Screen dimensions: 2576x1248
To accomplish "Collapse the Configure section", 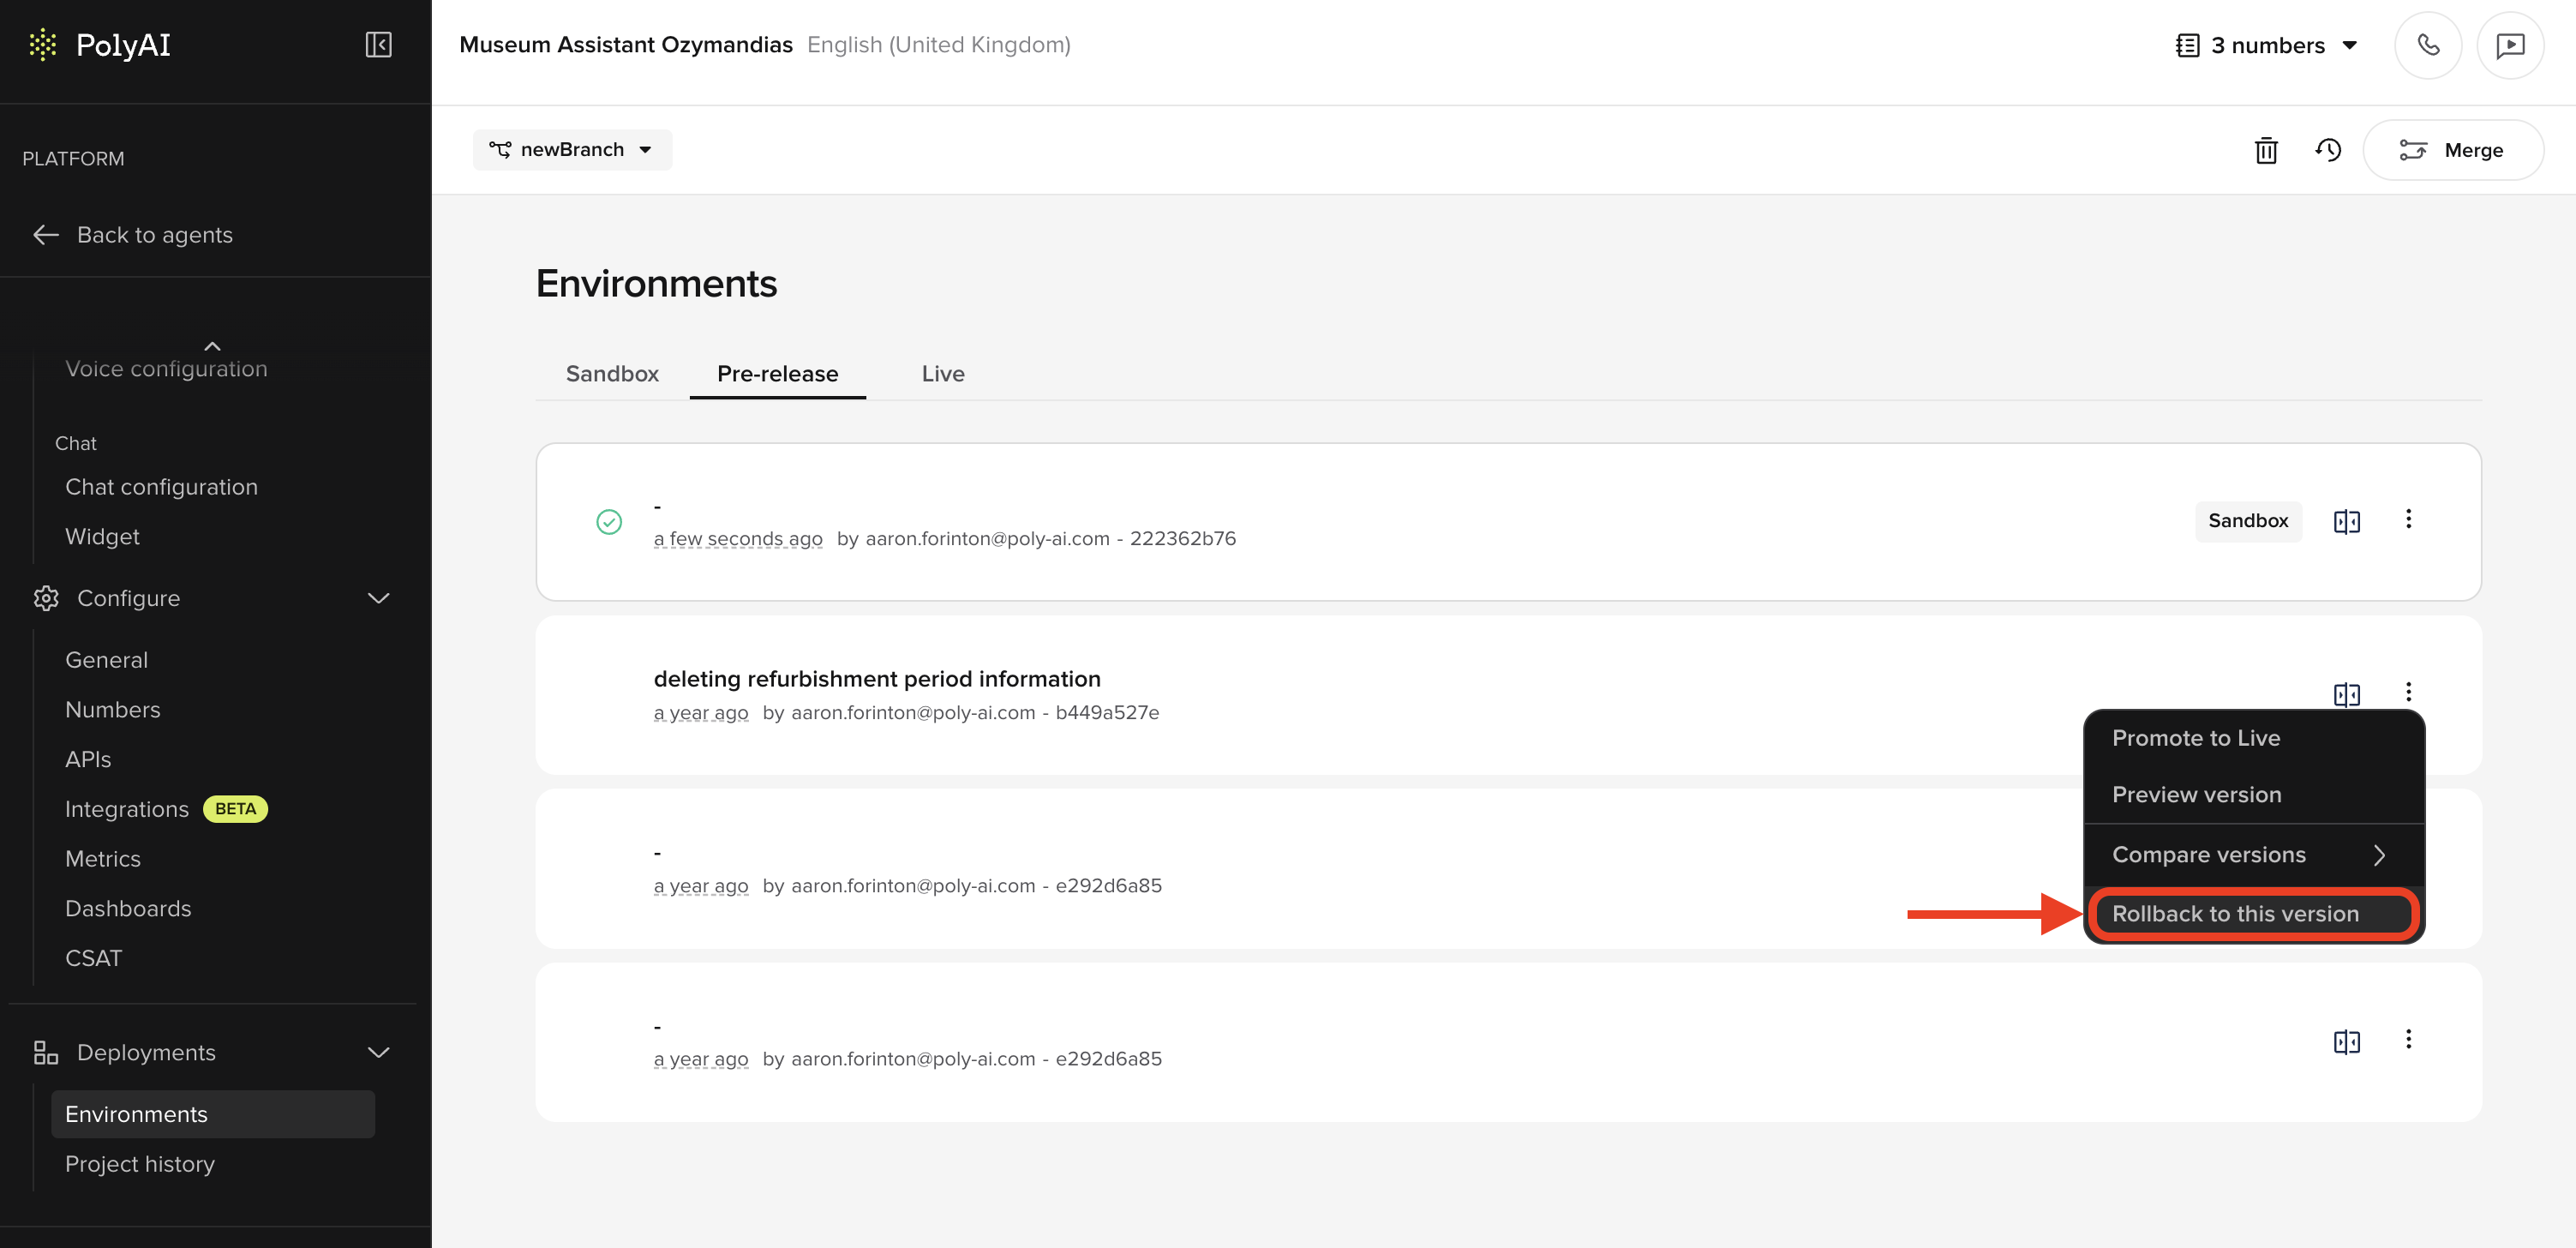I will point(378,598).
